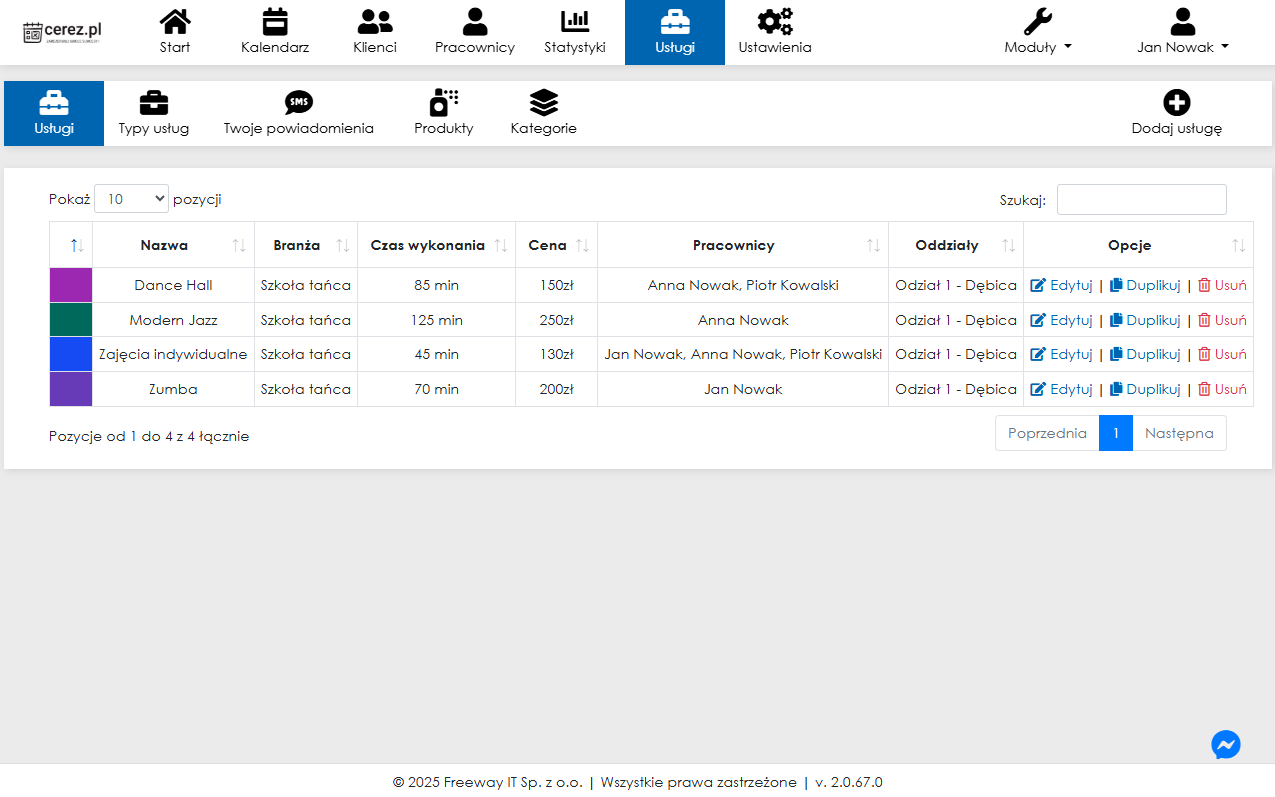Delete the Zumba service
The image size is (1275, 797).
[x=1222, y=389]
